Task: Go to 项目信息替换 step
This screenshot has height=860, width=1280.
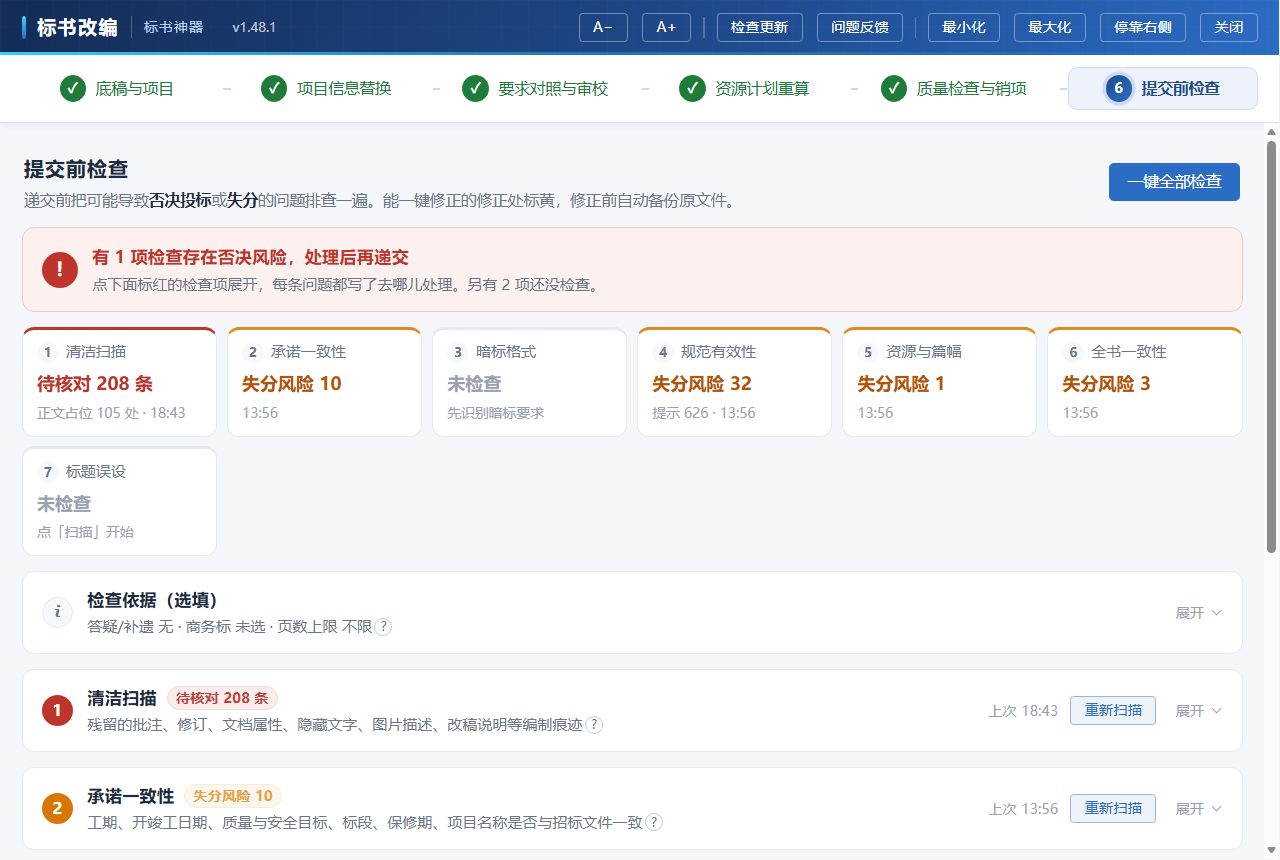Action: pyautogui.click(x=326, y=88)
